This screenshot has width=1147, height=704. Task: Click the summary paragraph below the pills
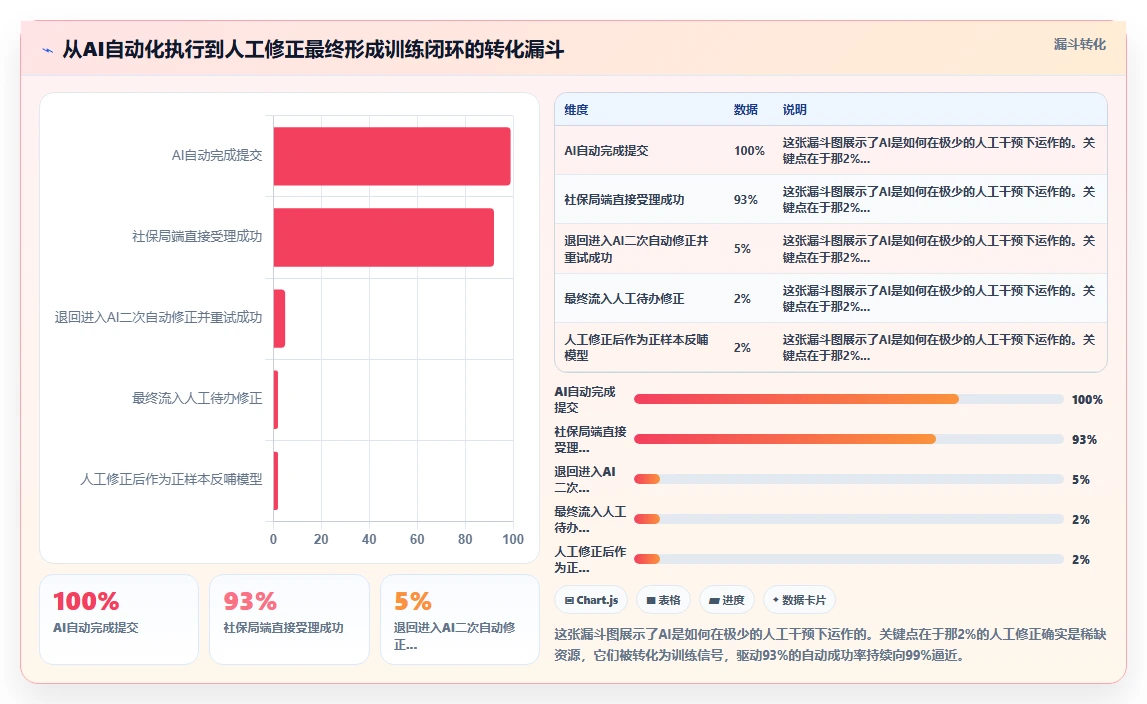click(830, 645)
